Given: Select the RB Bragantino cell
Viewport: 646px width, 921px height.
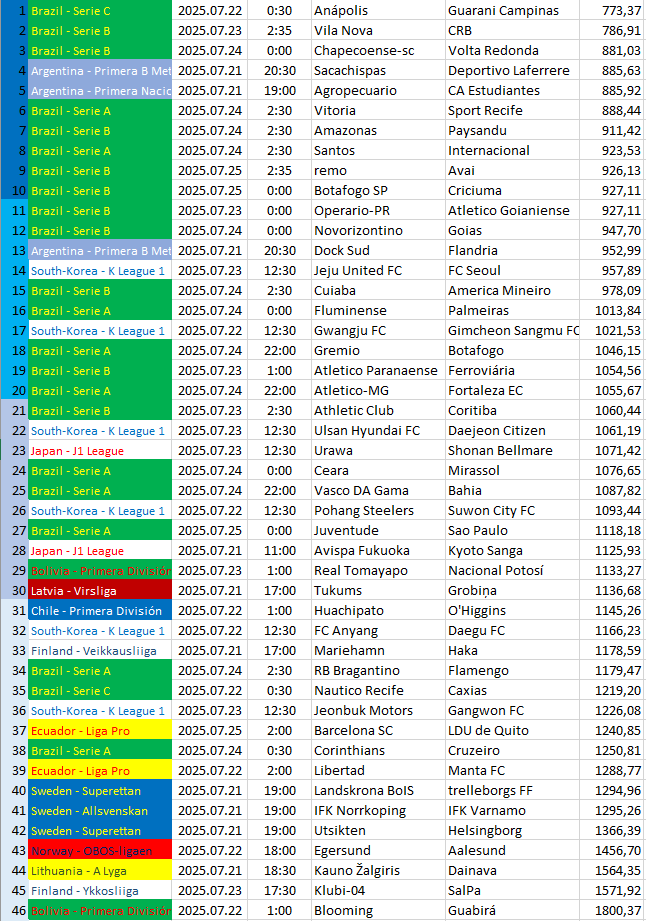Looking at the screenshot, I should pos(378,670).
